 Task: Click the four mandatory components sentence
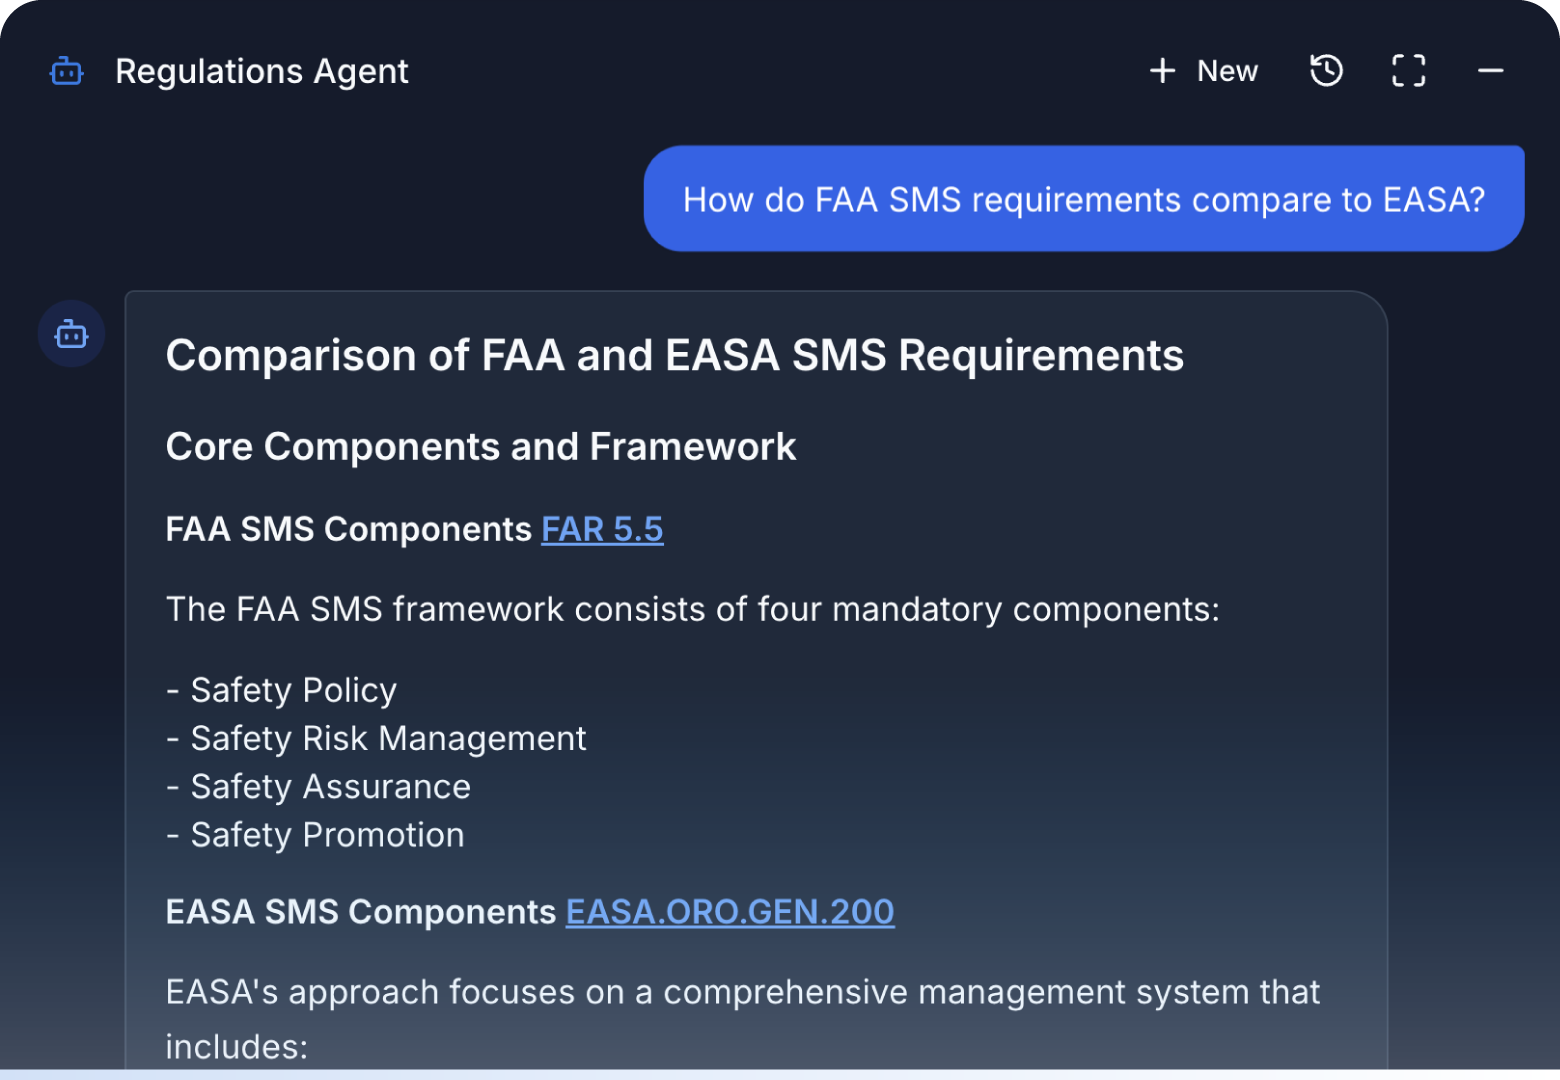coord(692,609)
